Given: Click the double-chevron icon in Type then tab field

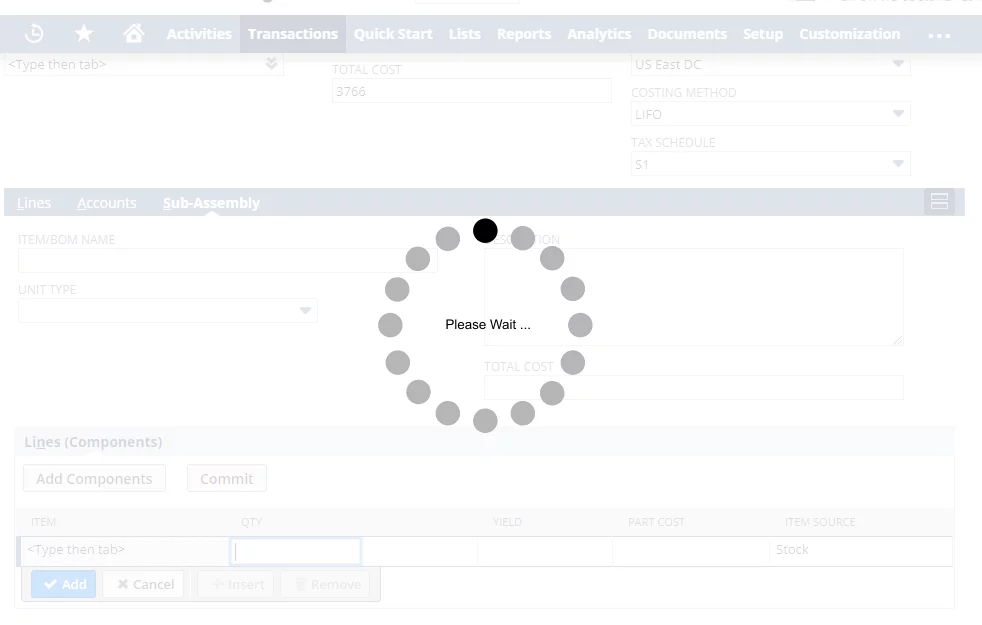Looking at the screenshot, I should tap(271, 64).
